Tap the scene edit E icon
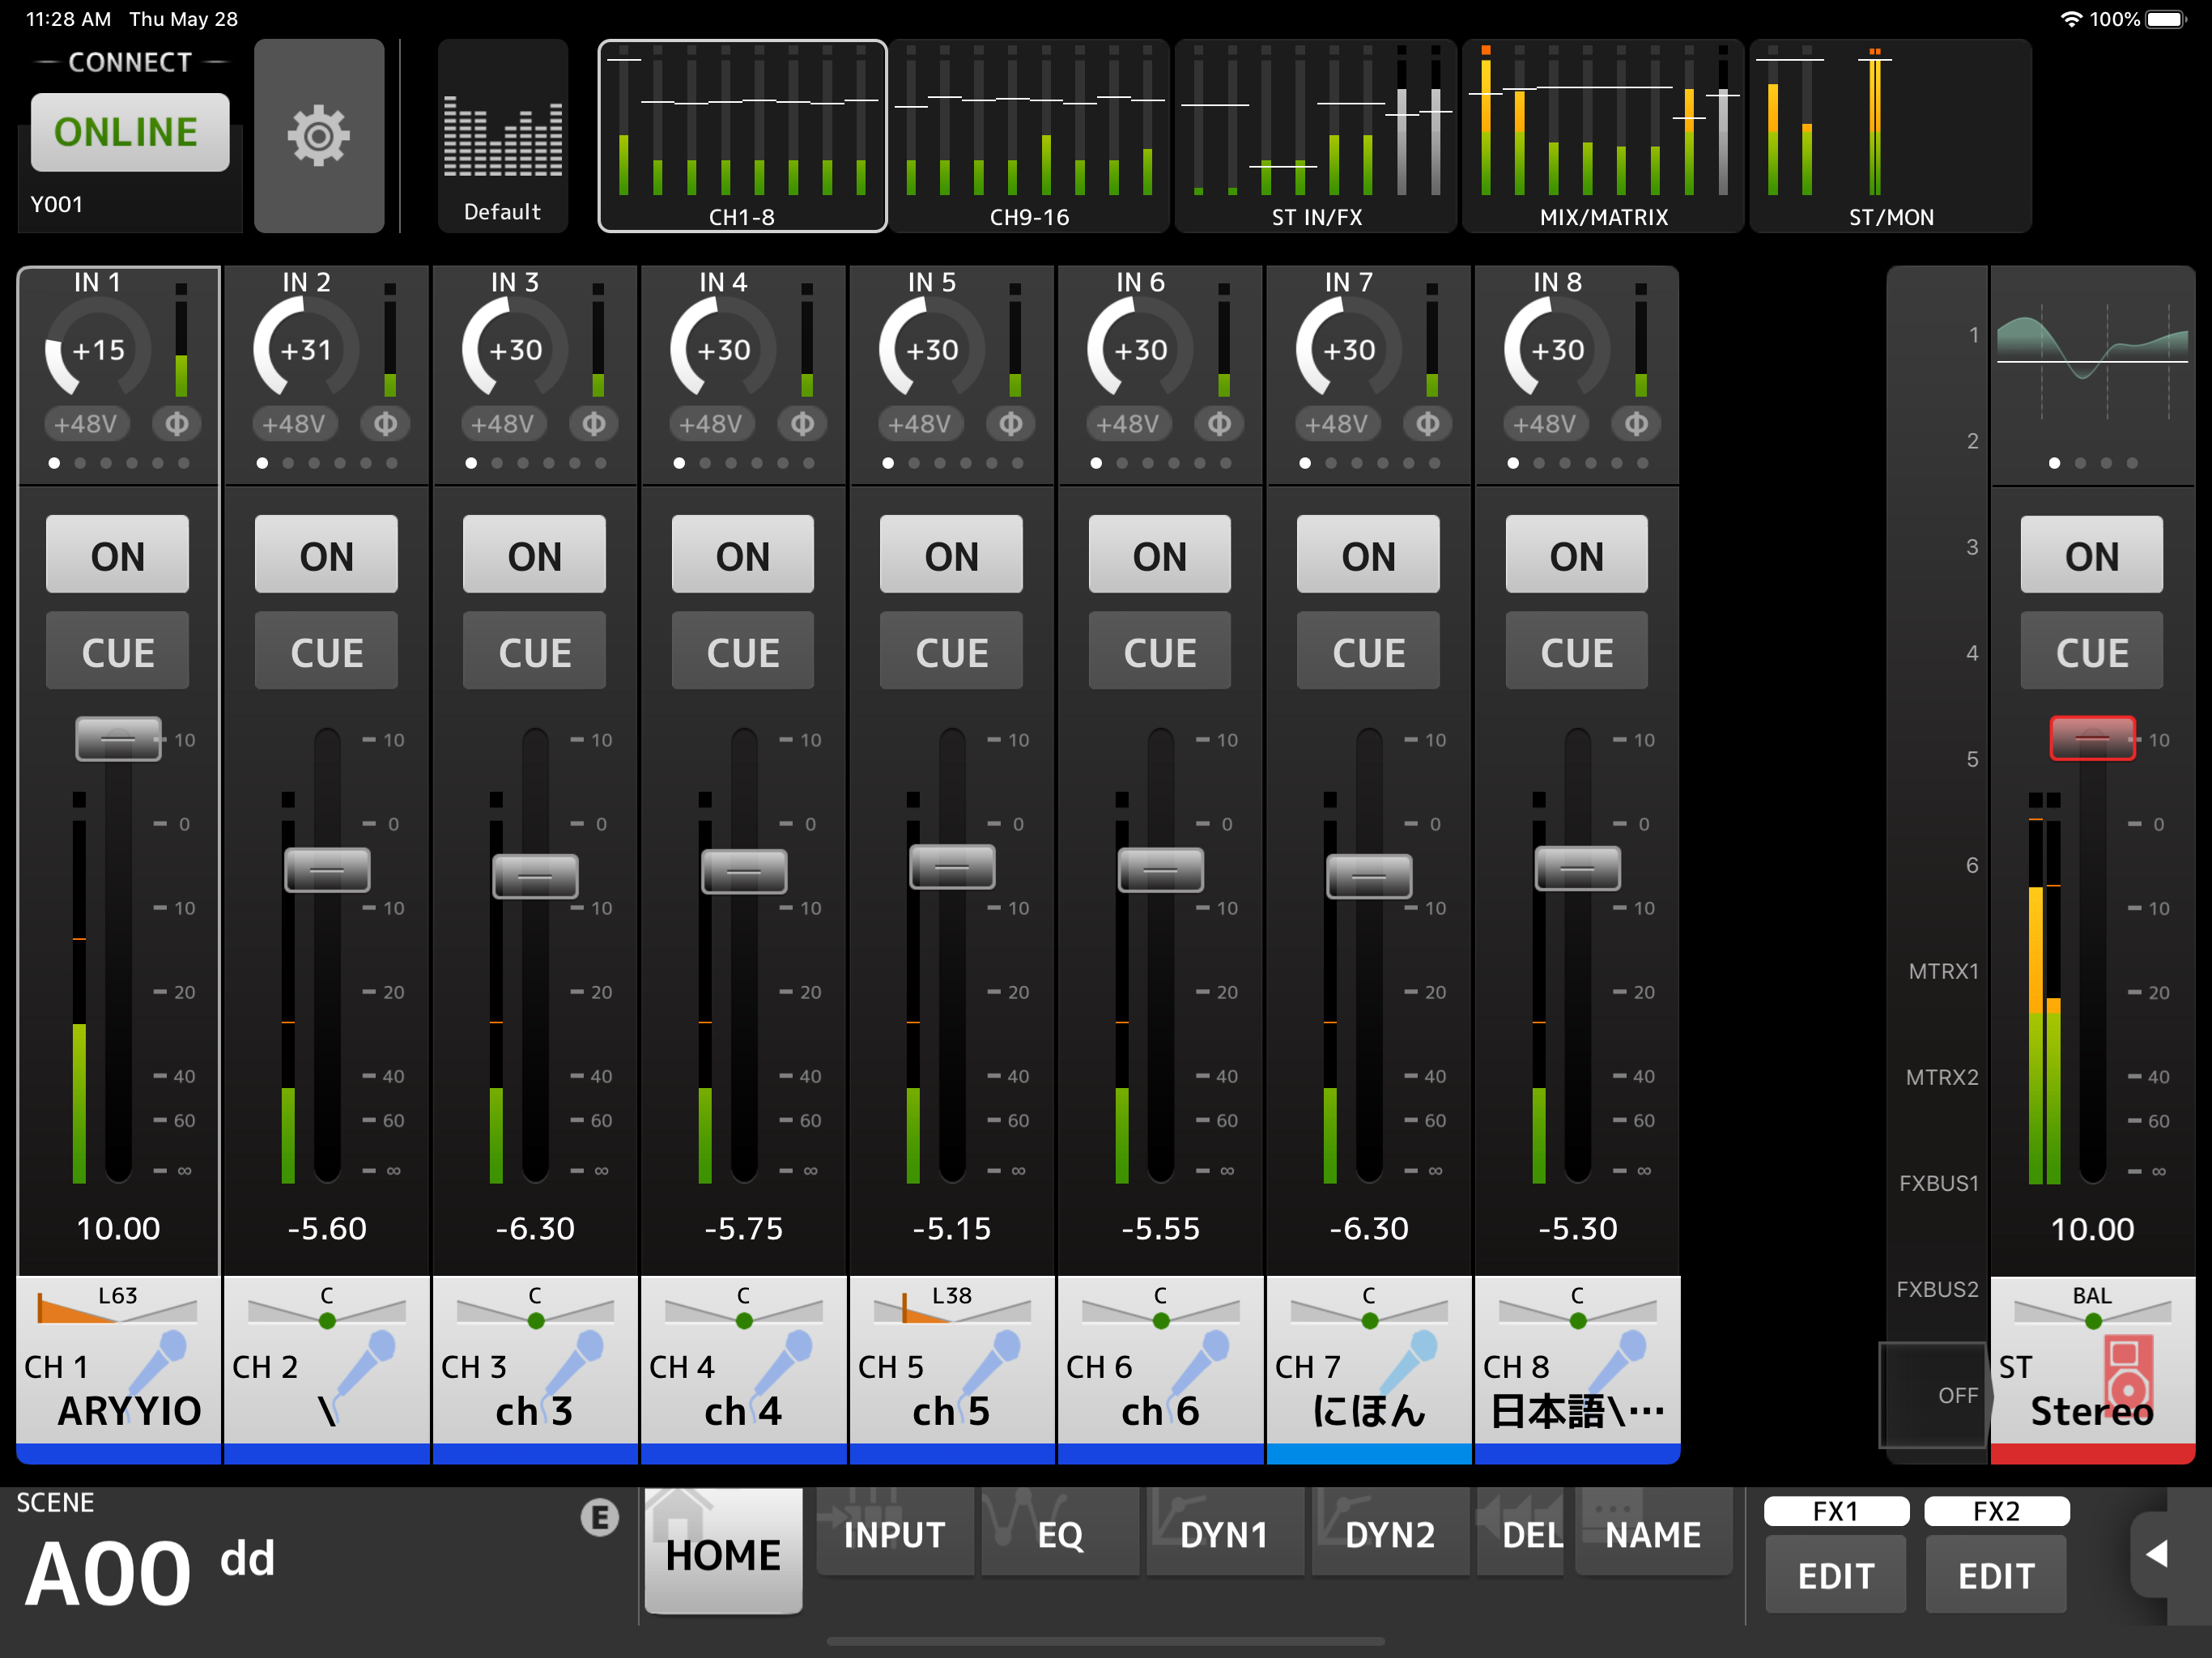The image size is (2212, 1658). 599,1517
